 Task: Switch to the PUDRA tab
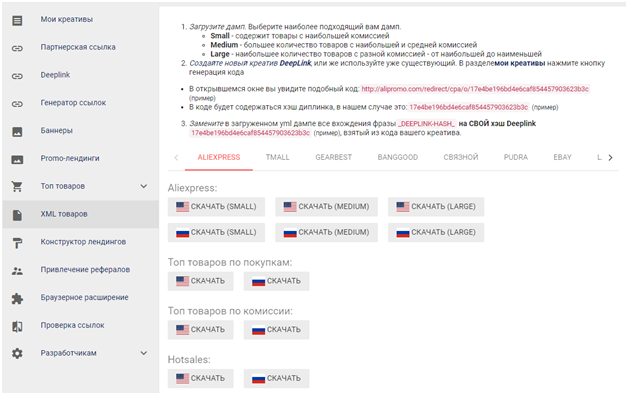pos(516,157)
